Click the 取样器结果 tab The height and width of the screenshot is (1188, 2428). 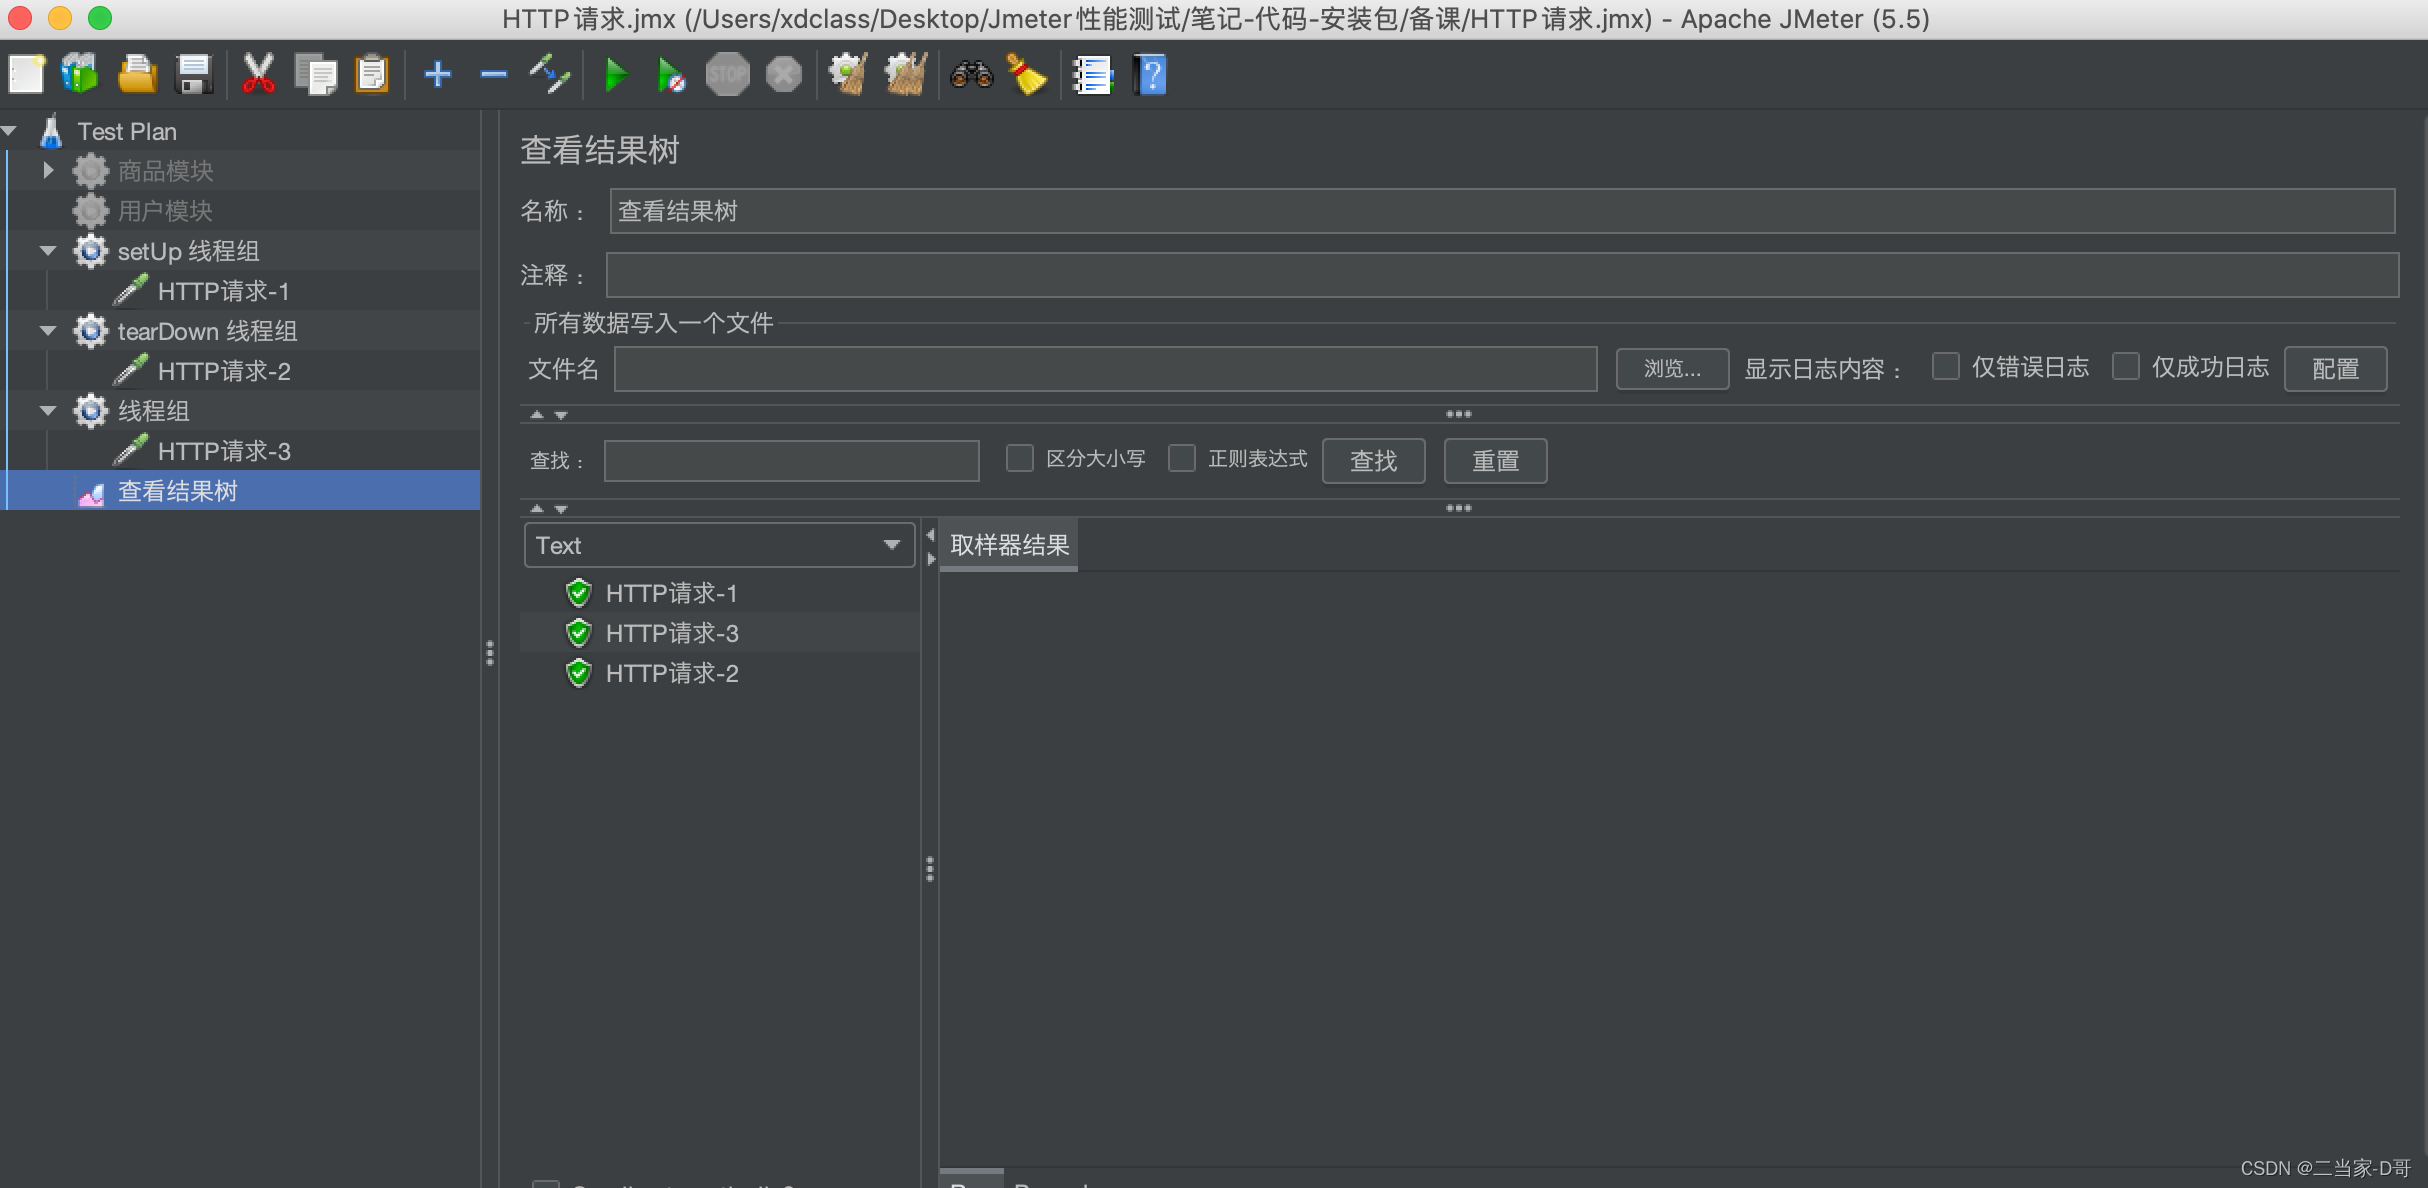point(1007,544)
